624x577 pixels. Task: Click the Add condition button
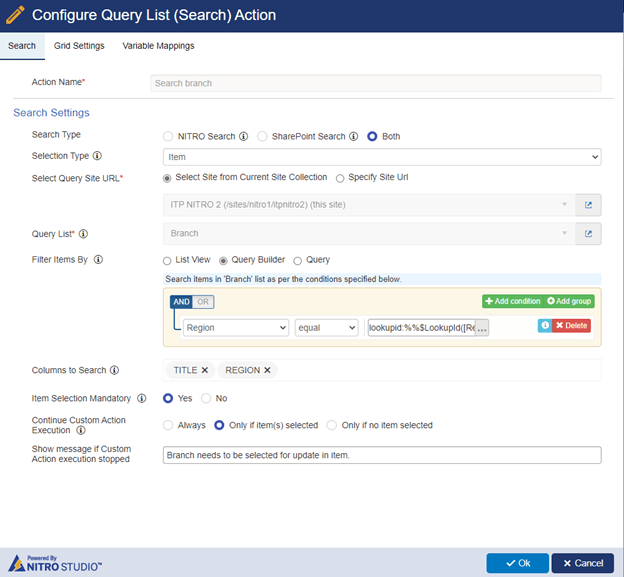[513, 301]
